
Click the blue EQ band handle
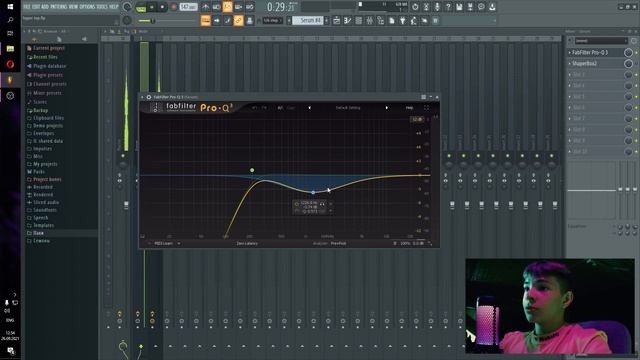point(313,192)
